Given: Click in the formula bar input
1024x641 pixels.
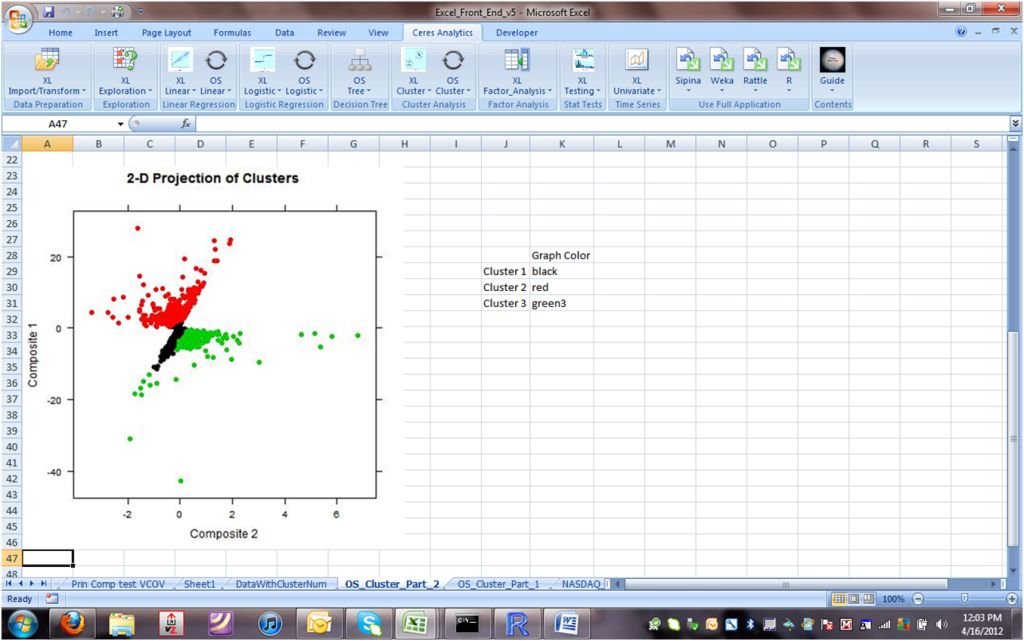Looking at the screenshot, I should coord(601,123).
